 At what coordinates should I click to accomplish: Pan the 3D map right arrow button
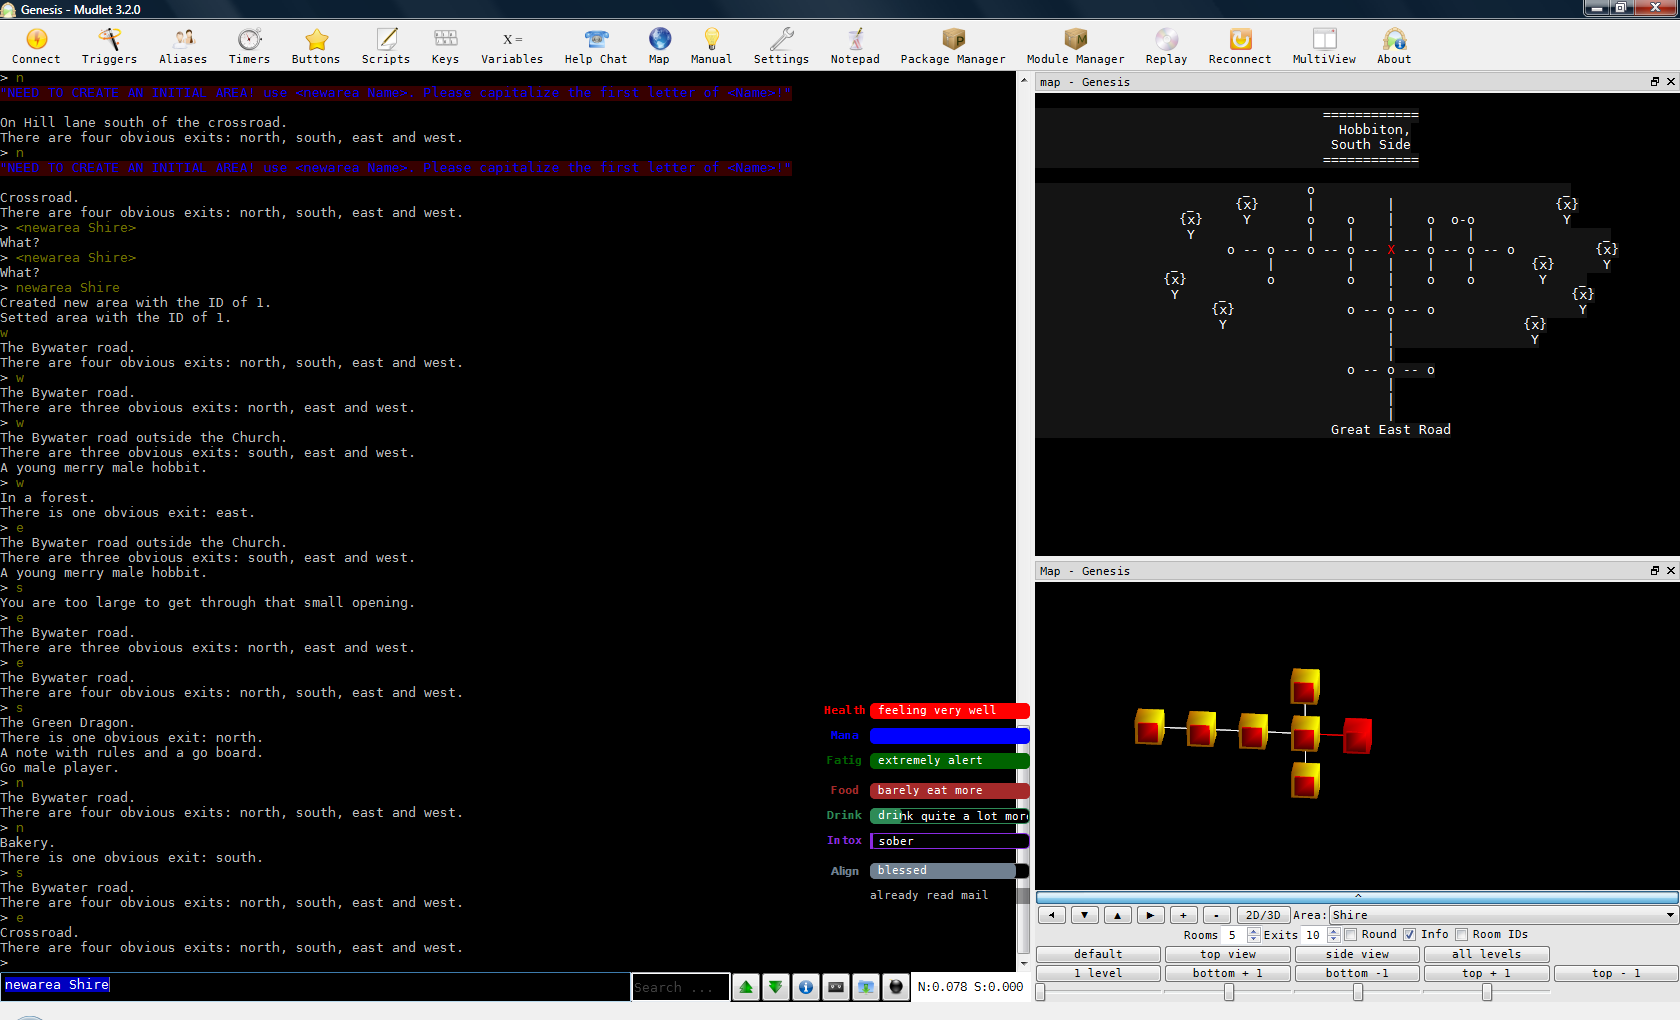pyautogui.click(x=1150, y=915)
